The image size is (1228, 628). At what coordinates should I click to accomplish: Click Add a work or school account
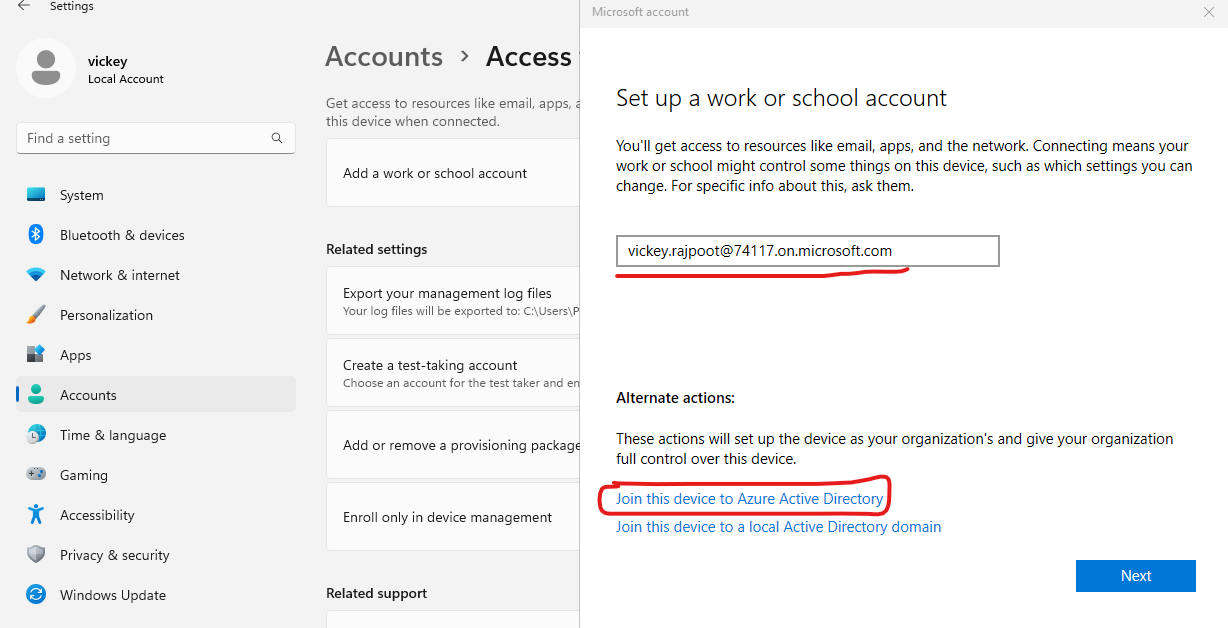tap(453, 173)
